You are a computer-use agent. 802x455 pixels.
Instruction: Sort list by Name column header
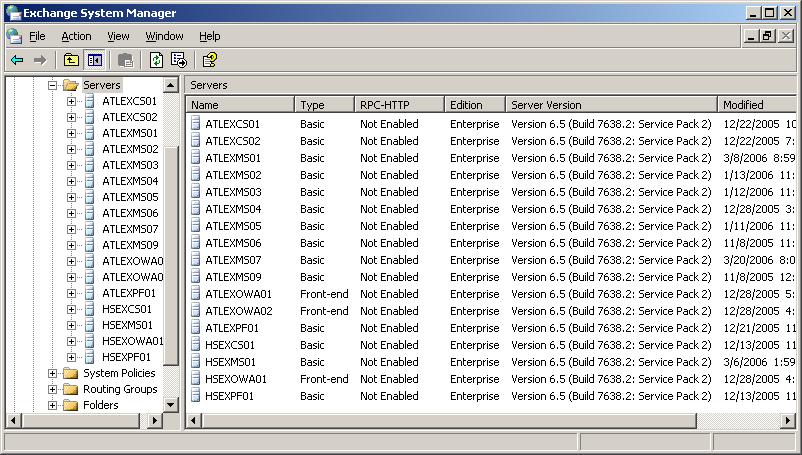(x=240, y=105)
